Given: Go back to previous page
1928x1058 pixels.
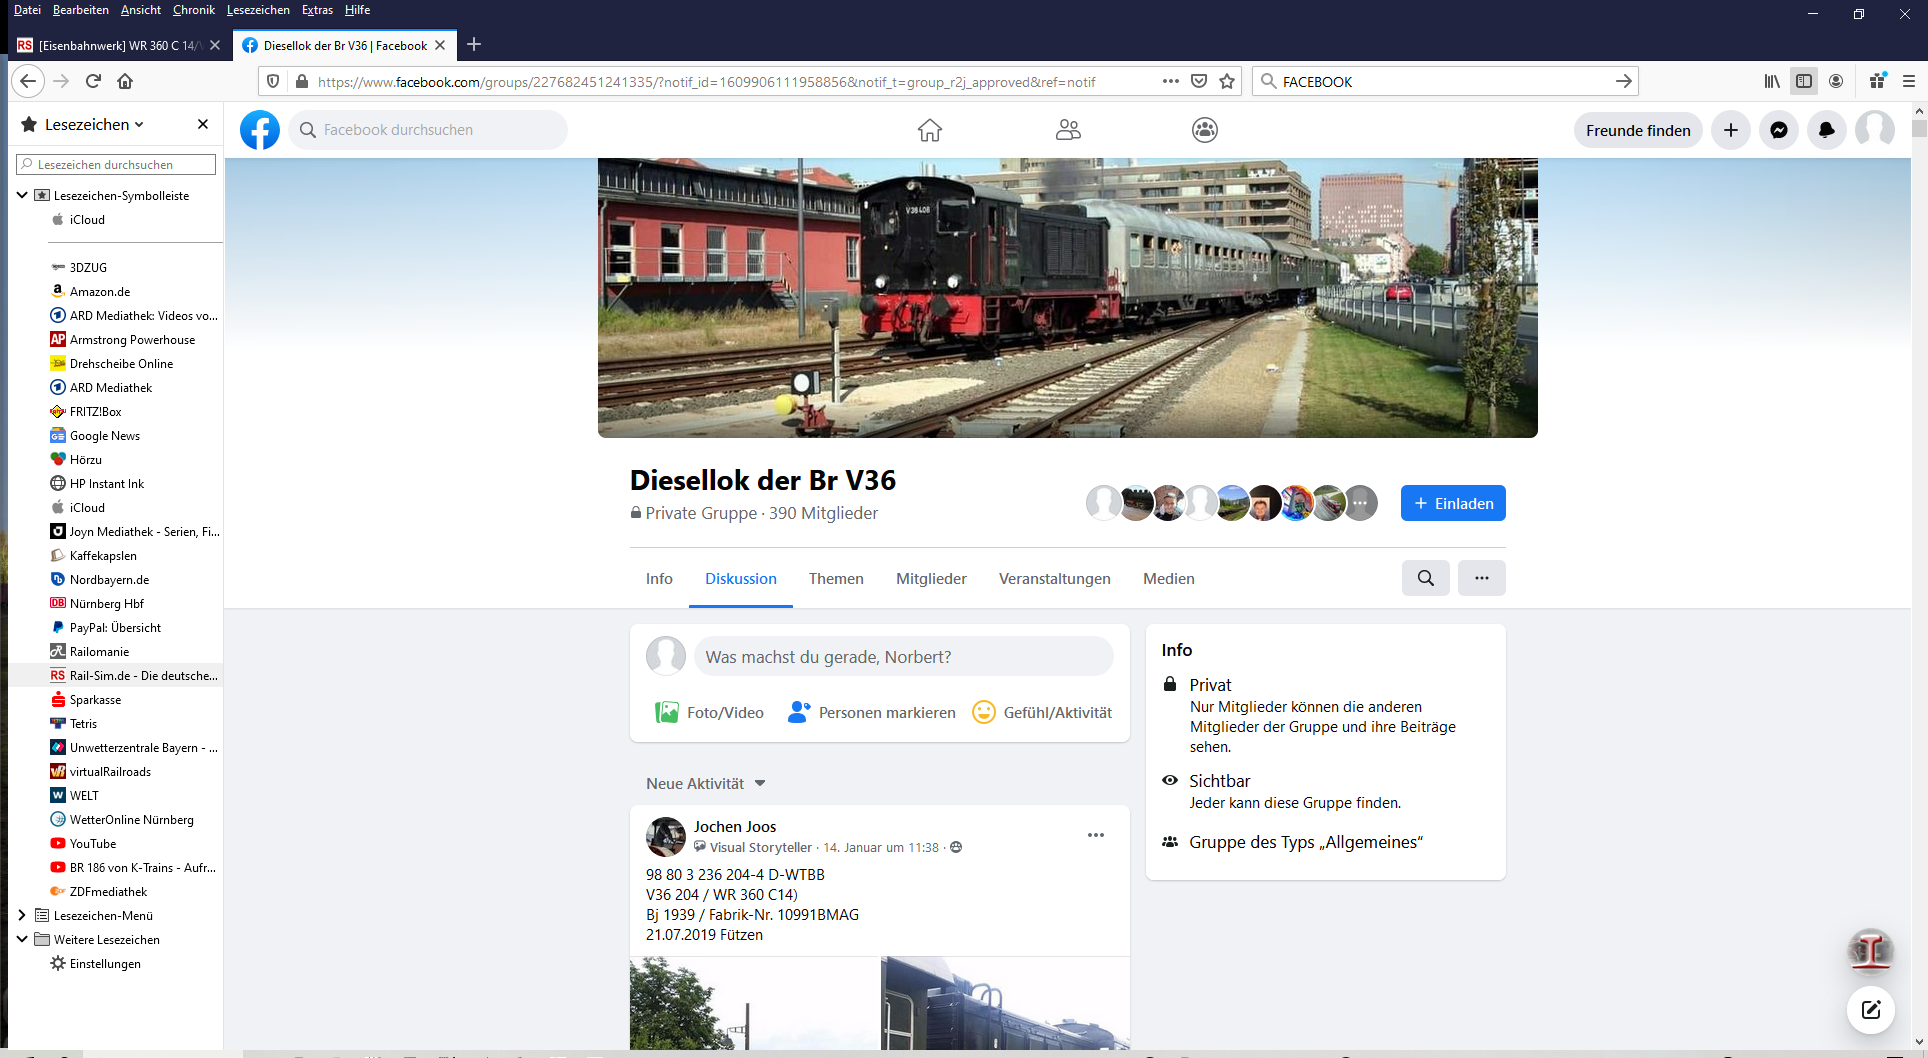Looking at the screenshot, I should (x=28, y=81).
